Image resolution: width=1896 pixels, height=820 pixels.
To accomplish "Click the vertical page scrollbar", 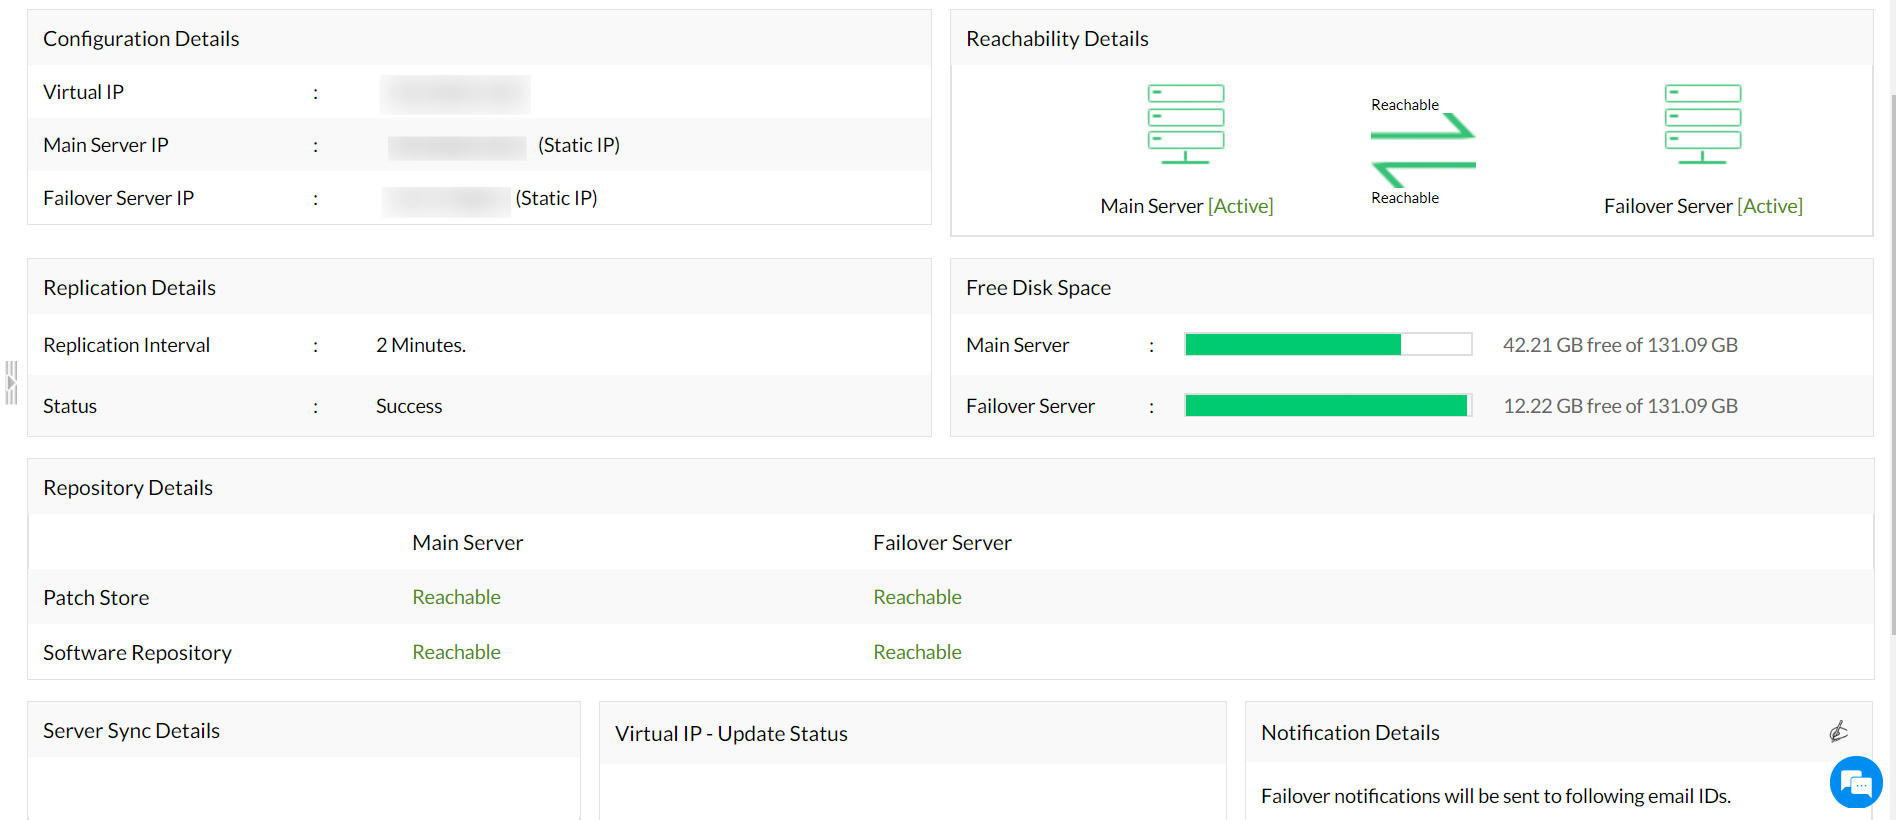I will click(1892, 360).
